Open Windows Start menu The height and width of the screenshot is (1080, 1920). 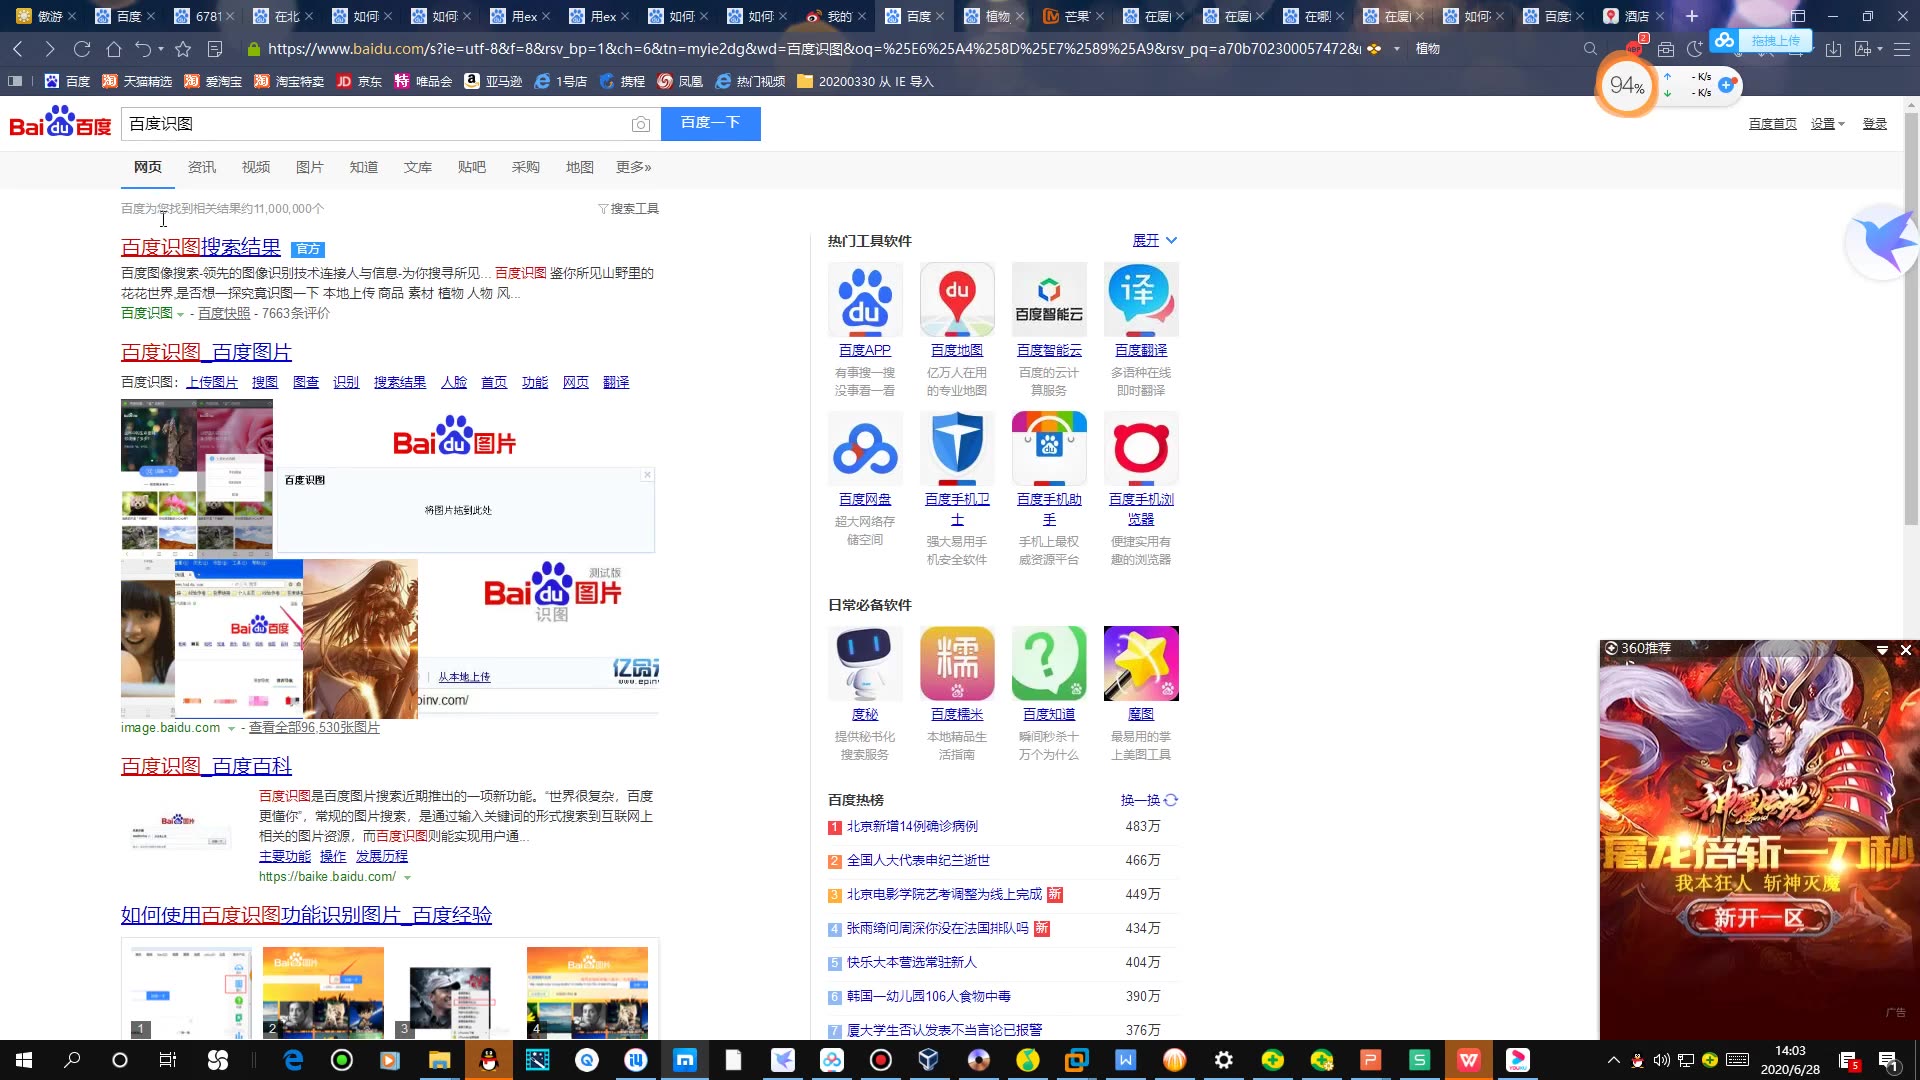click(24, 1060)
